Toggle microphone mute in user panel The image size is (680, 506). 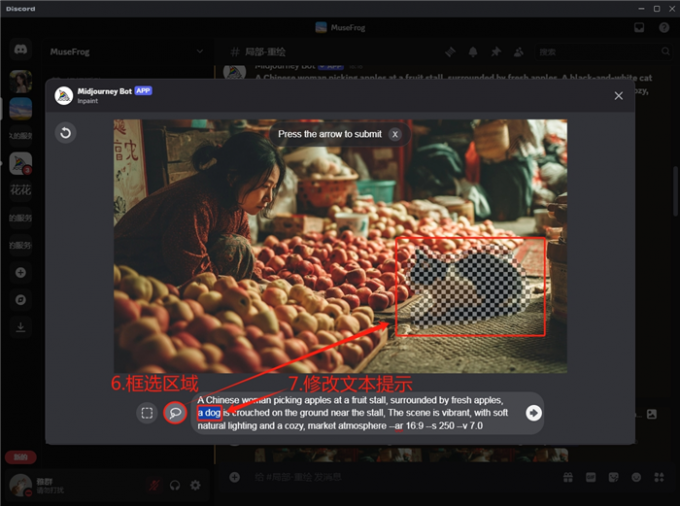click(x=154, y=485)
